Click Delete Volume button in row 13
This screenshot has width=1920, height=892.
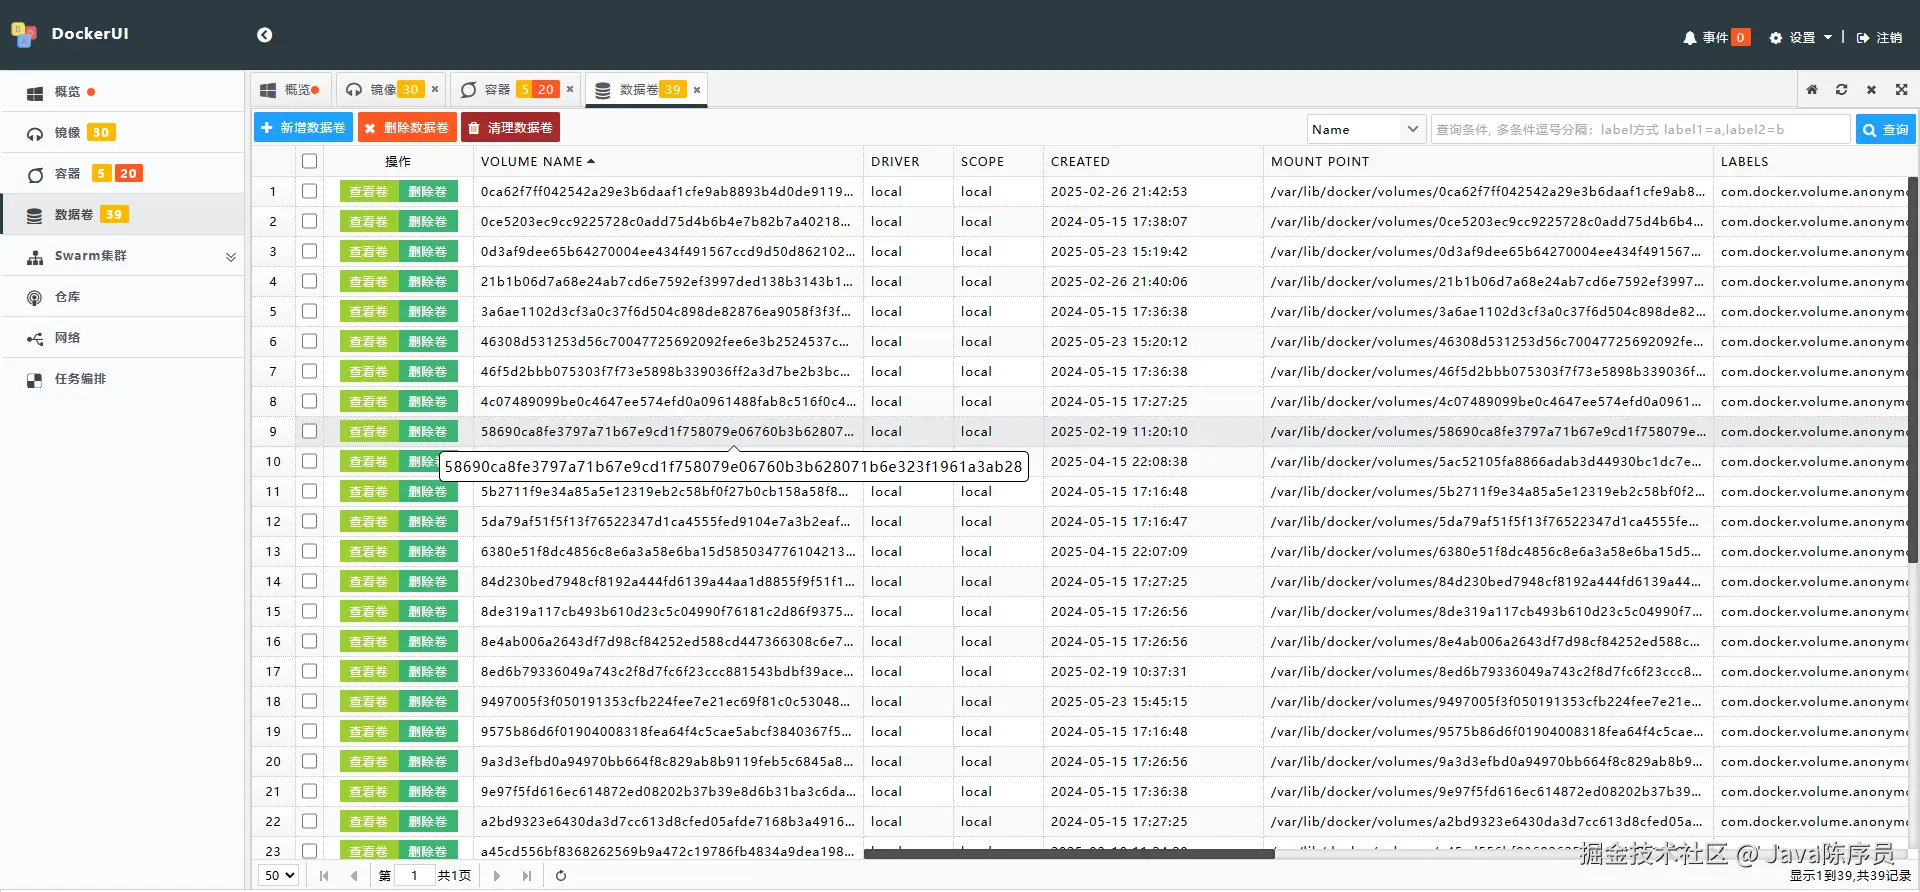coord(428,551)
